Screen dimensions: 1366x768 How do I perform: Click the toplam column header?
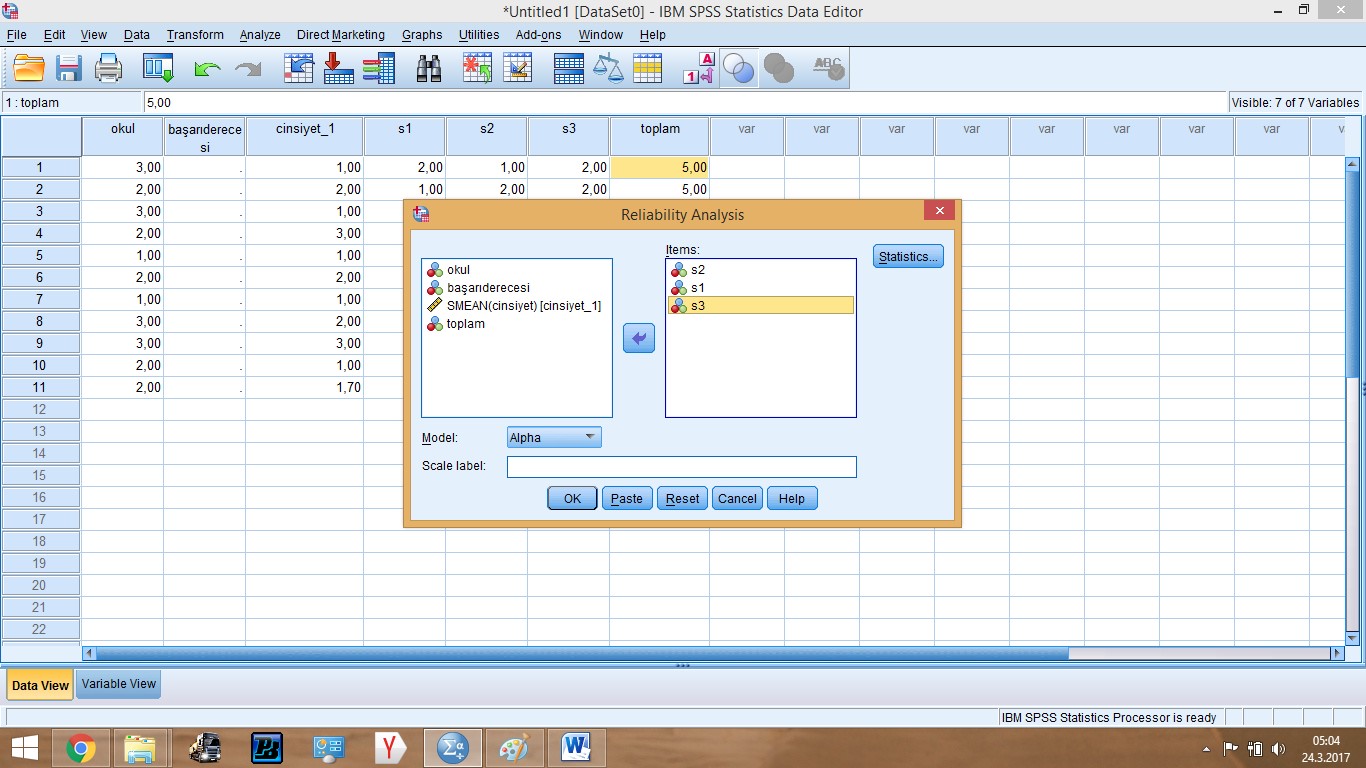pos(660,137)
